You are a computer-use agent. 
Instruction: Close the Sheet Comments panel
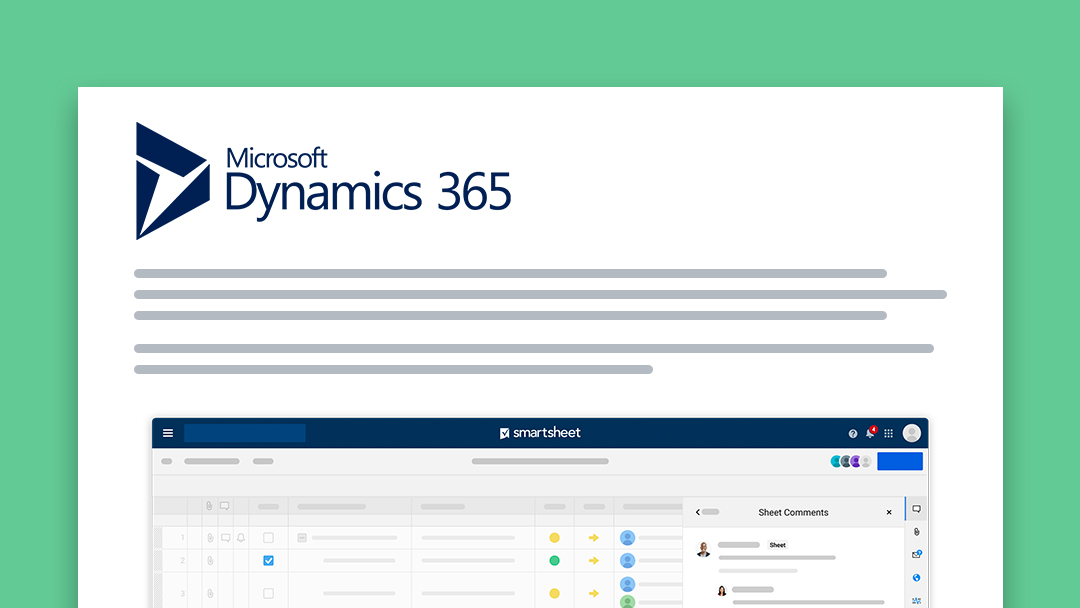pos(889,512)
